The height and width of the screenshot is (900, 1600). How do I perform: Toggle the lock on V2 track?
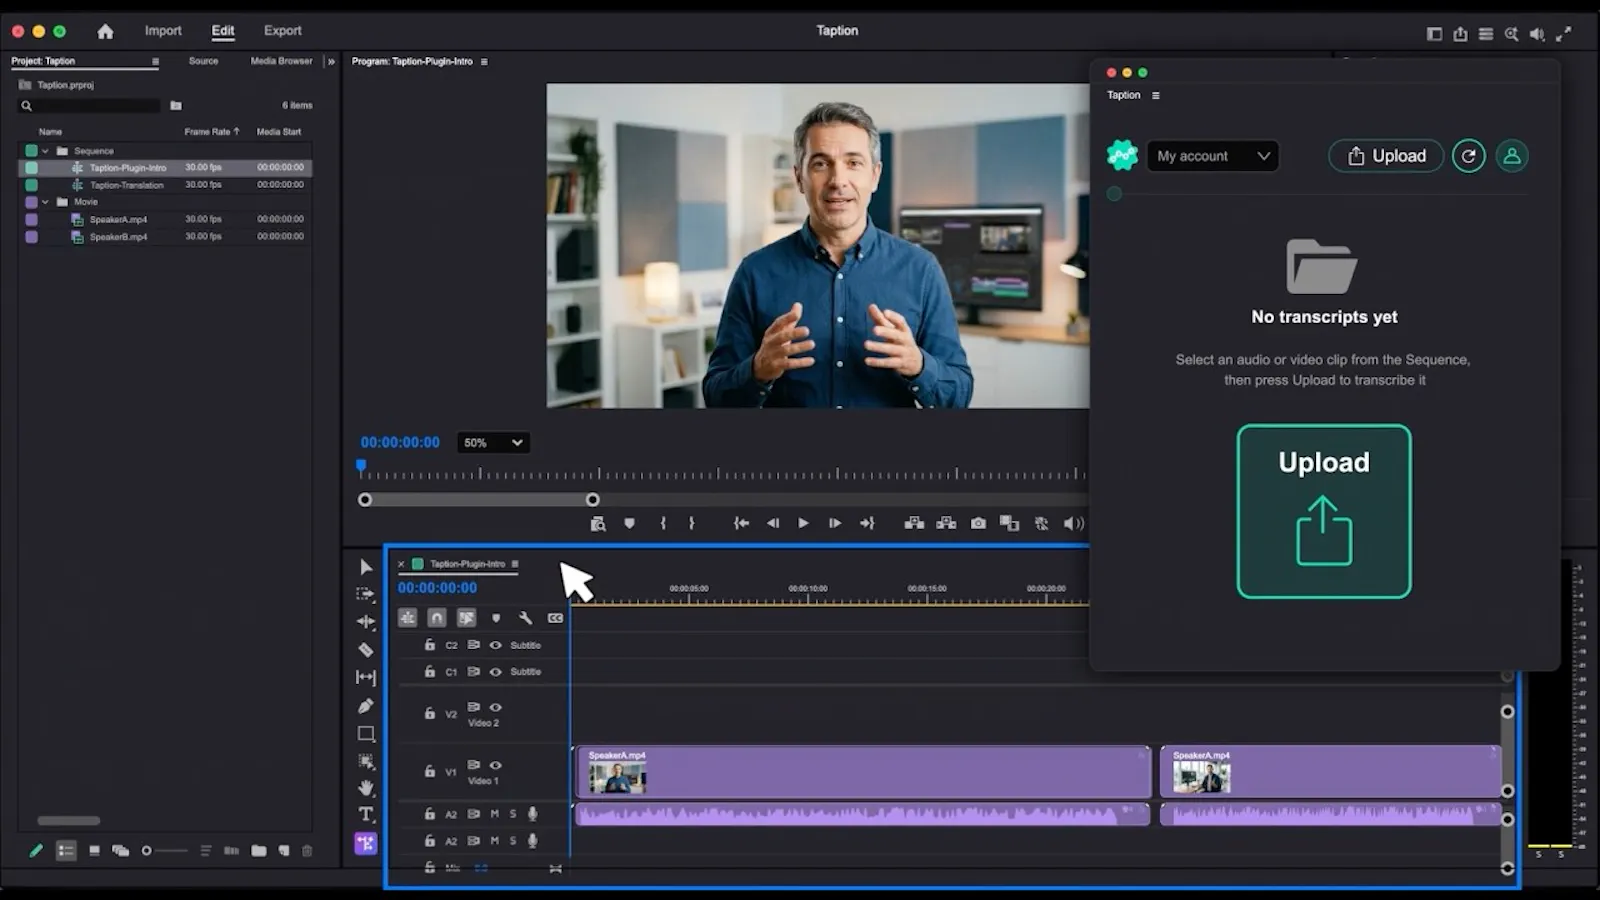tap(429, 714)
